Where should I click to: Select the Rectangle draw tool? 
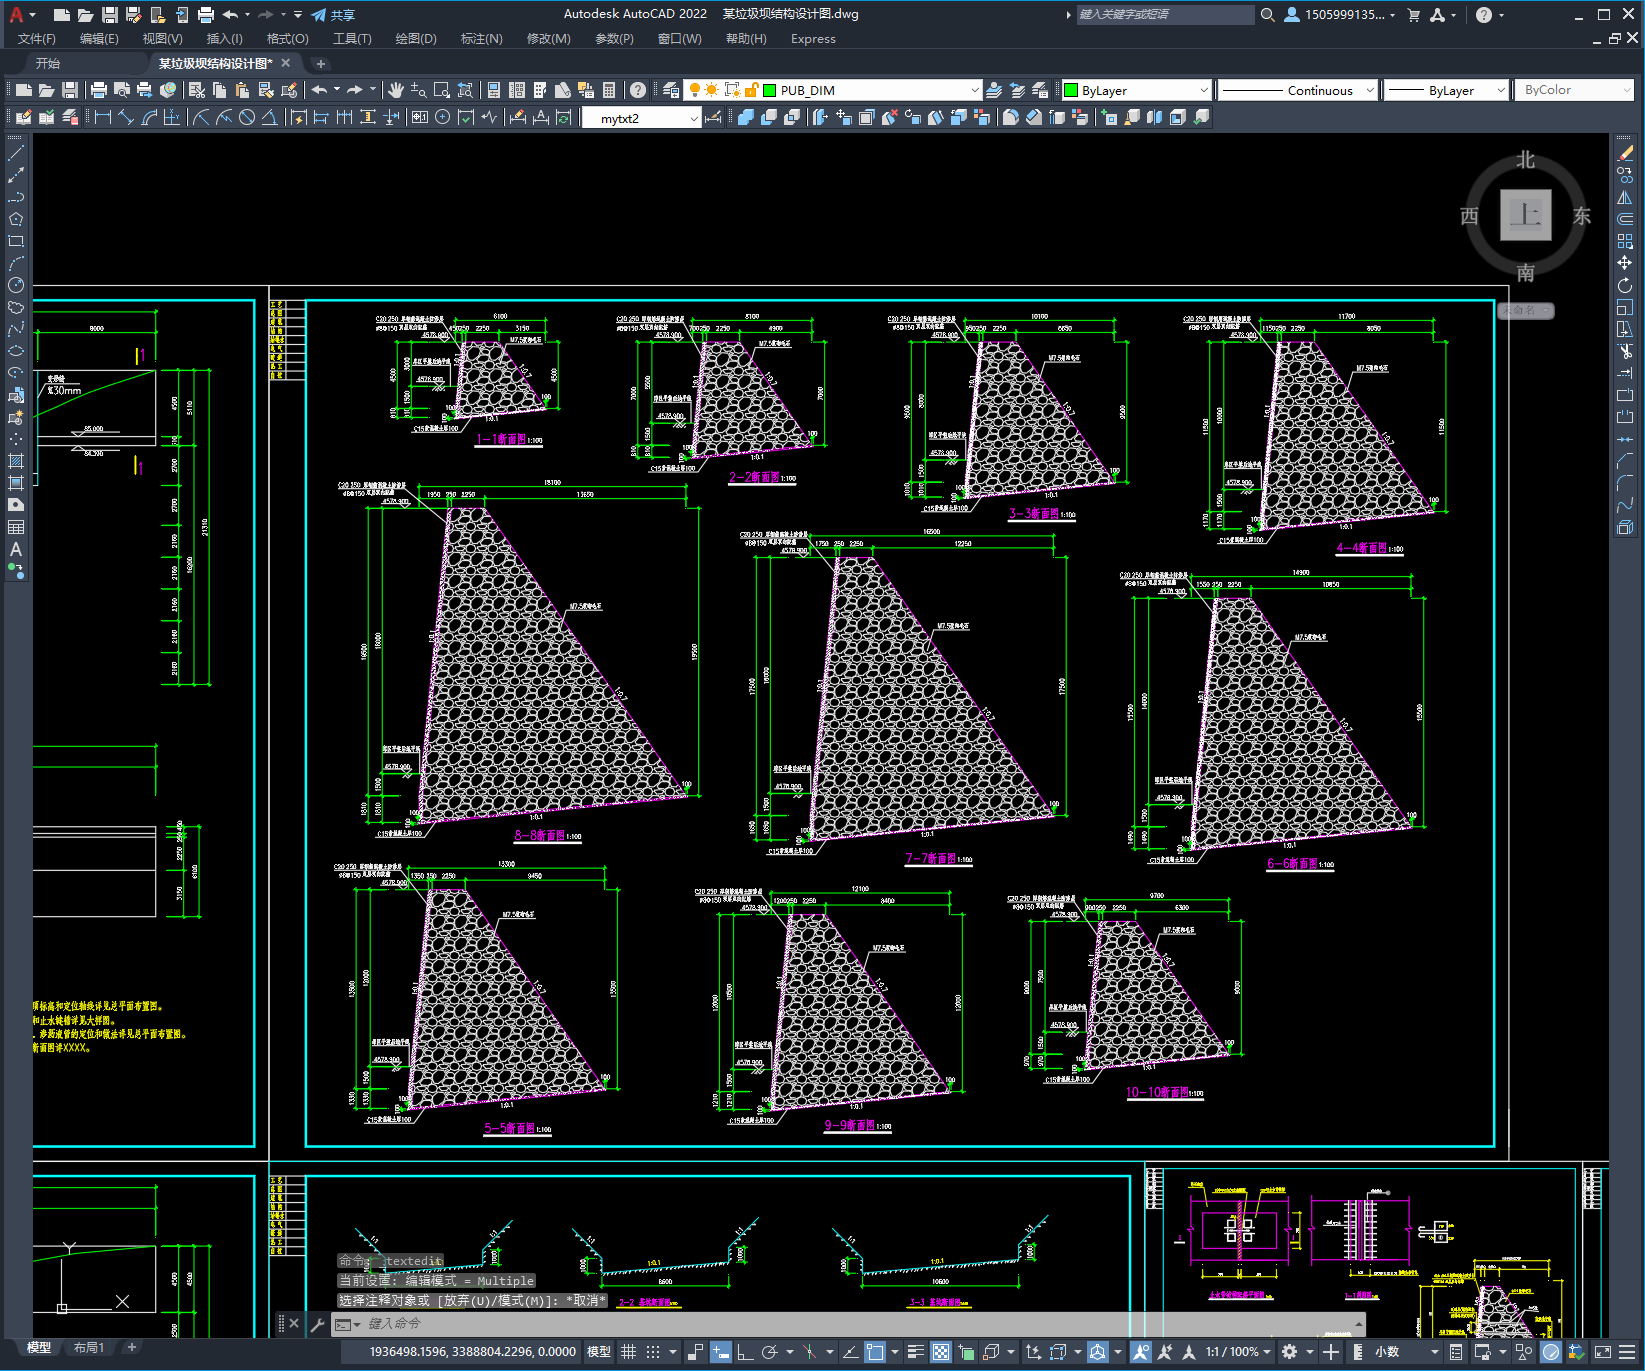coord(16,241)
